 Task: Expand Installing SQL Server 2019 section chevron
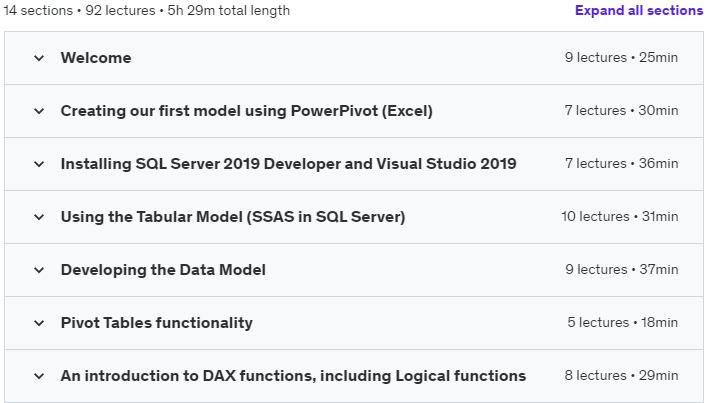39,164
